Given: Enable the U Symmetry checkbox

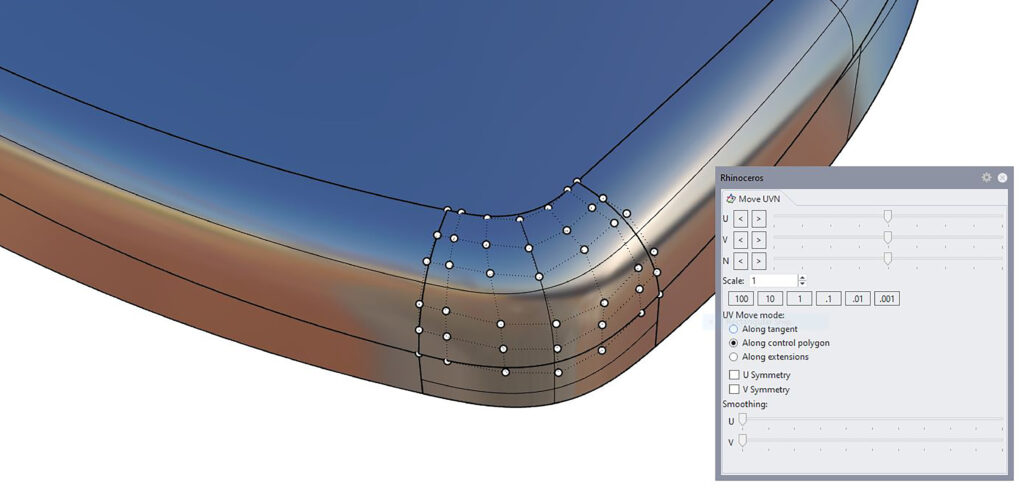Looking at the screenshot, I should (734, 375).
